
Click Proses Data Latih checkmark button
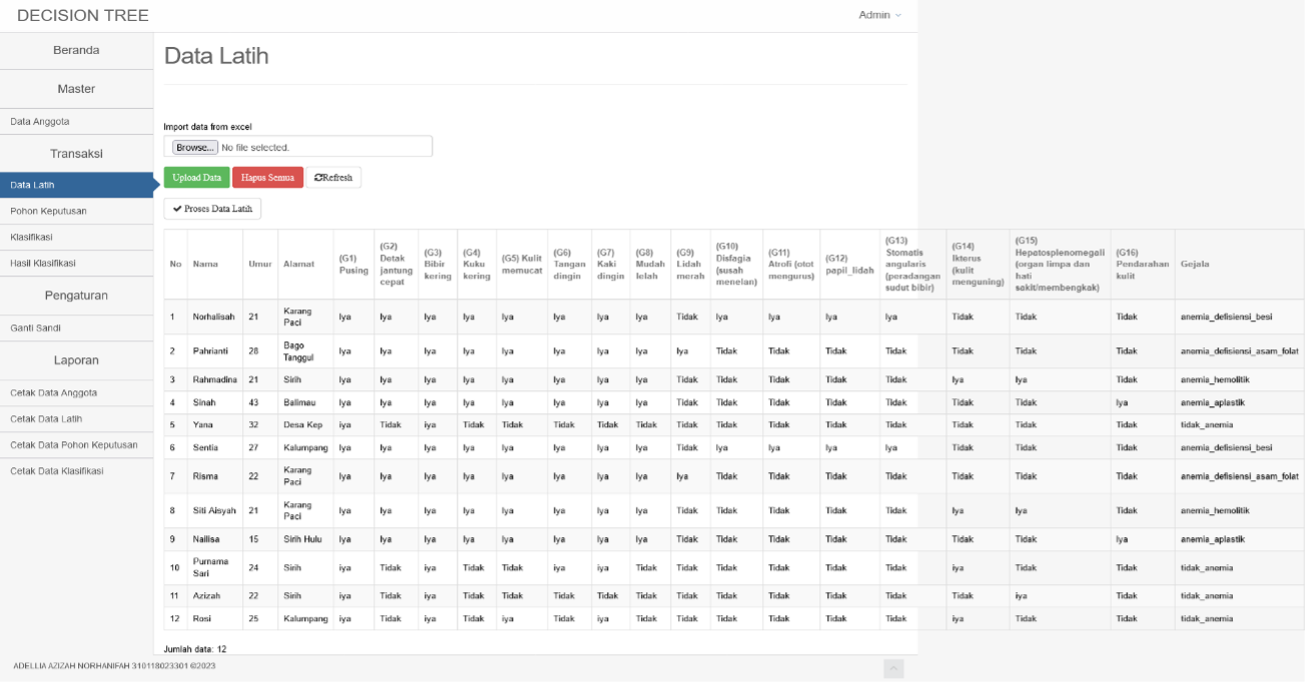click(x=212, y=209)
